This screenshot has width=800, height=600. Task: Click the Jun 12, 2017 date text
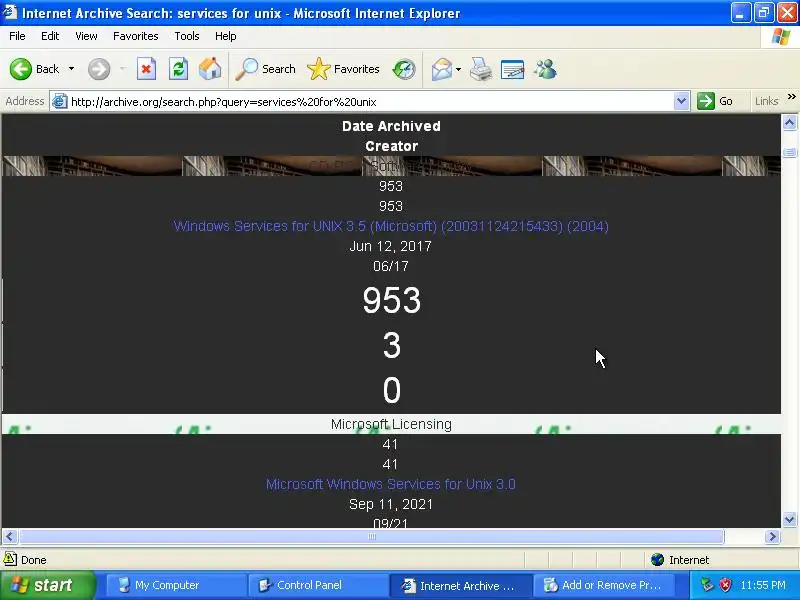coord(391,246)
